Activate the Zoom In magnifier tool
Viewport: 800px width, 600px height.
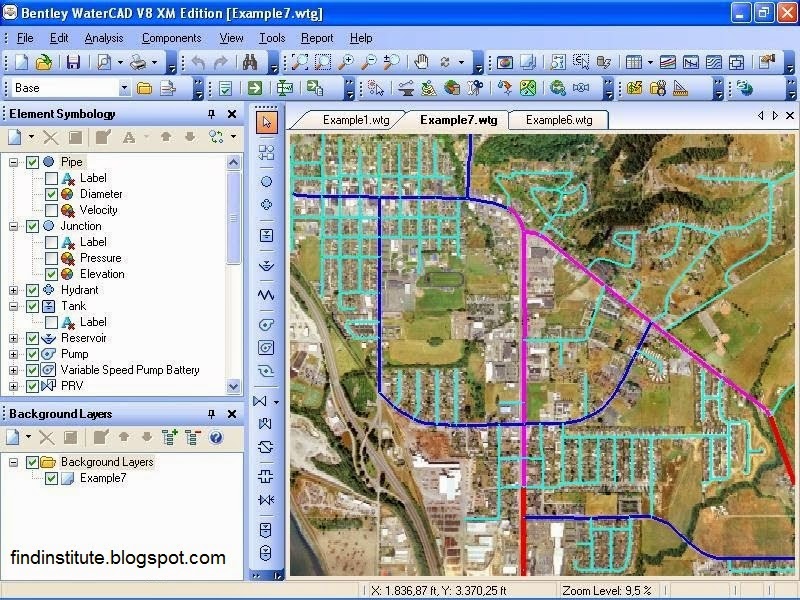[347, 63]
